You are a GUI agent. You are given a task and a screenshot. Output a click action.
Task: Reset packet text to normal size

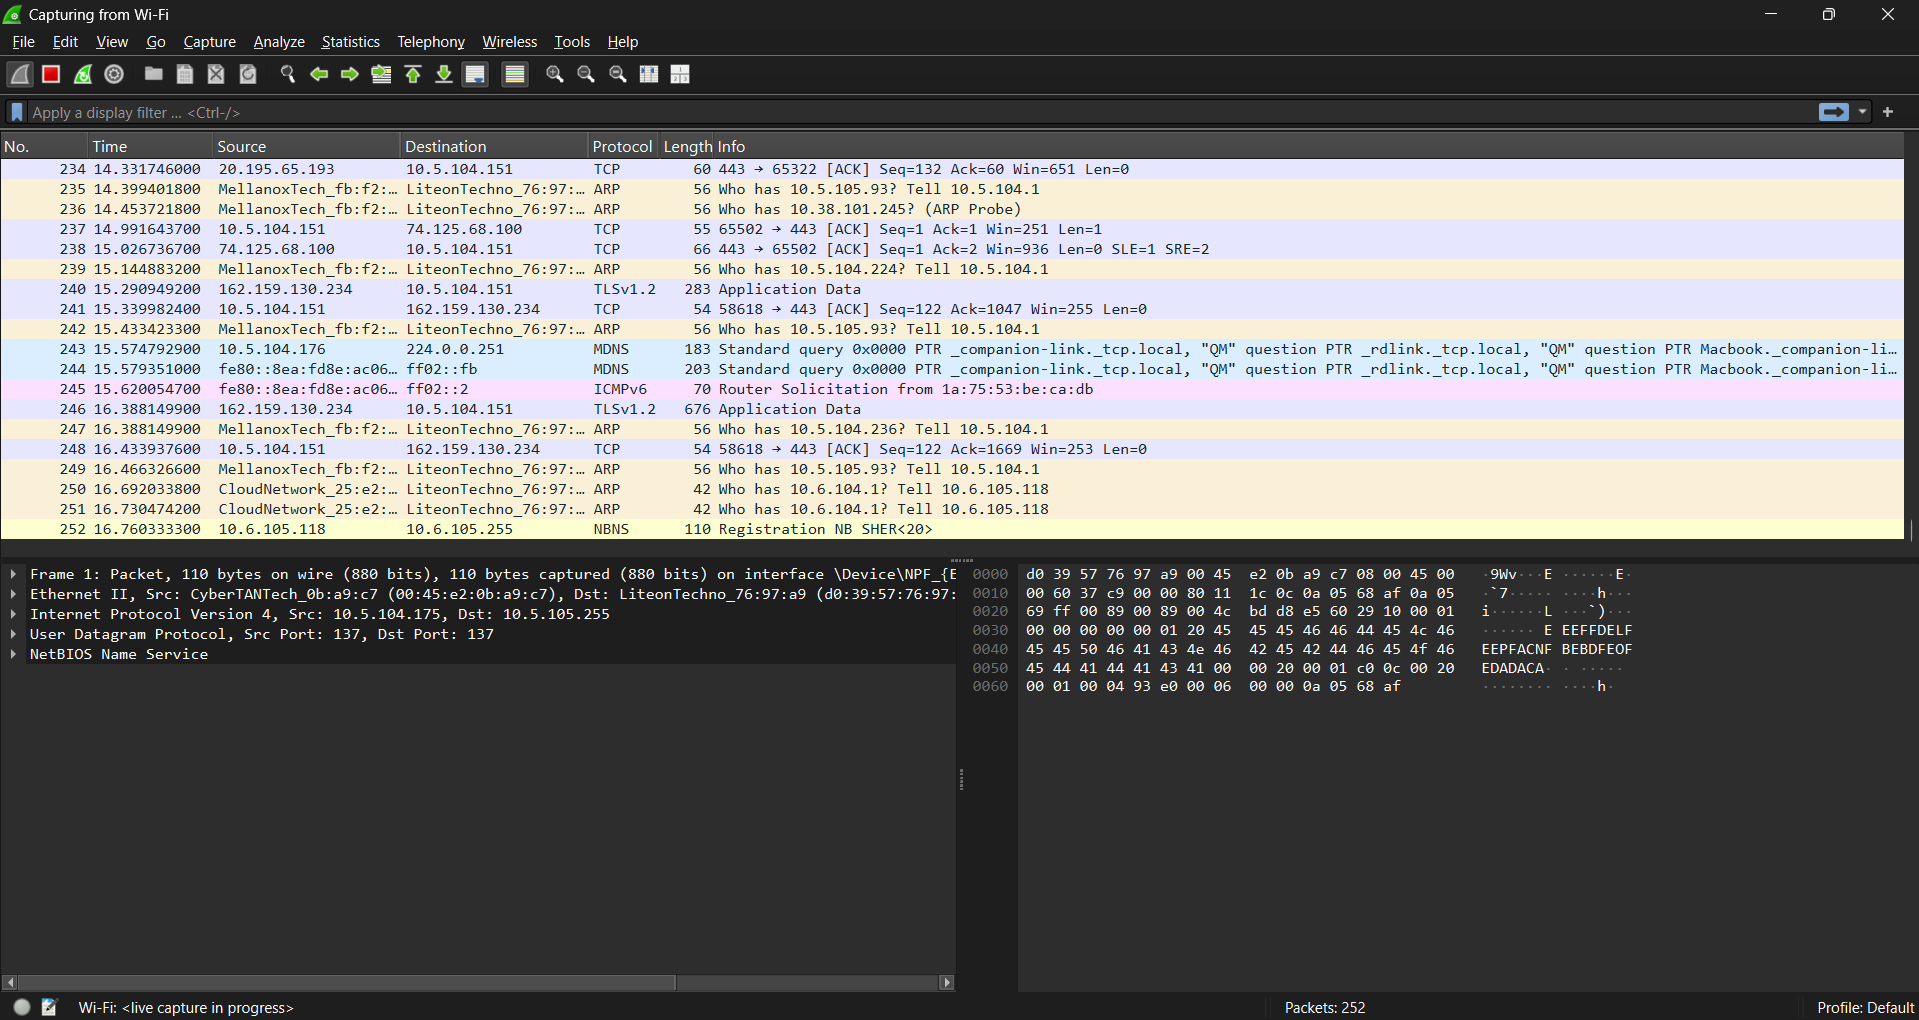click(618, 74)
